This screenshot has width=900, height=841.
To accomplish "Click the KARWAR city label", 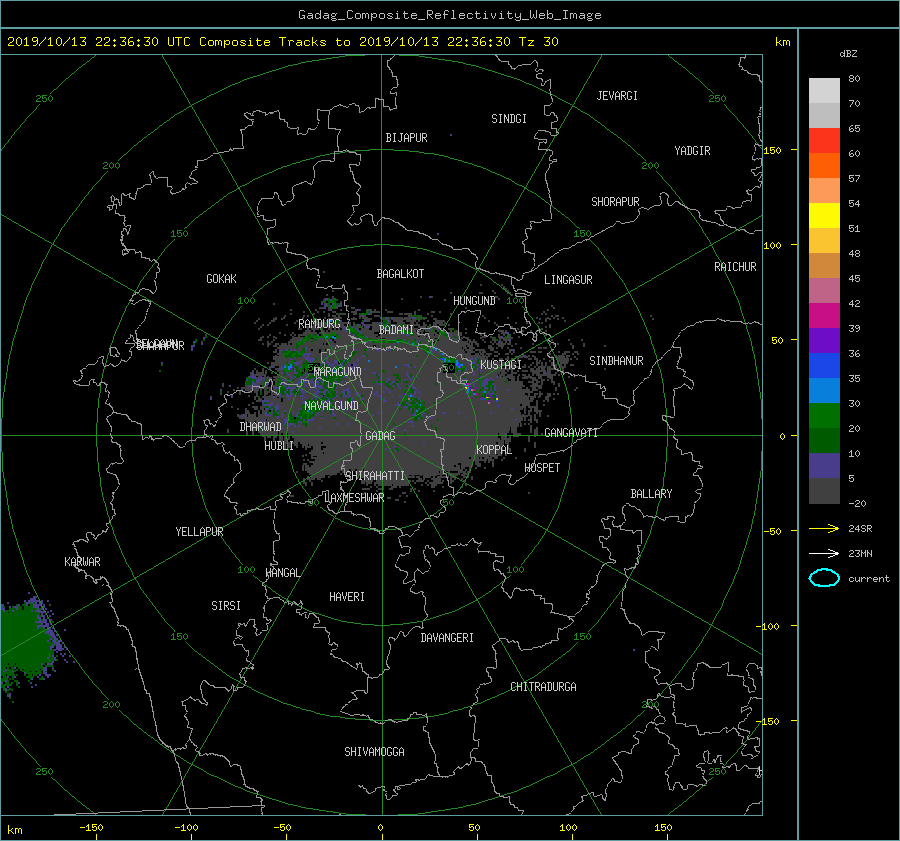I will (x=82, y=561).
